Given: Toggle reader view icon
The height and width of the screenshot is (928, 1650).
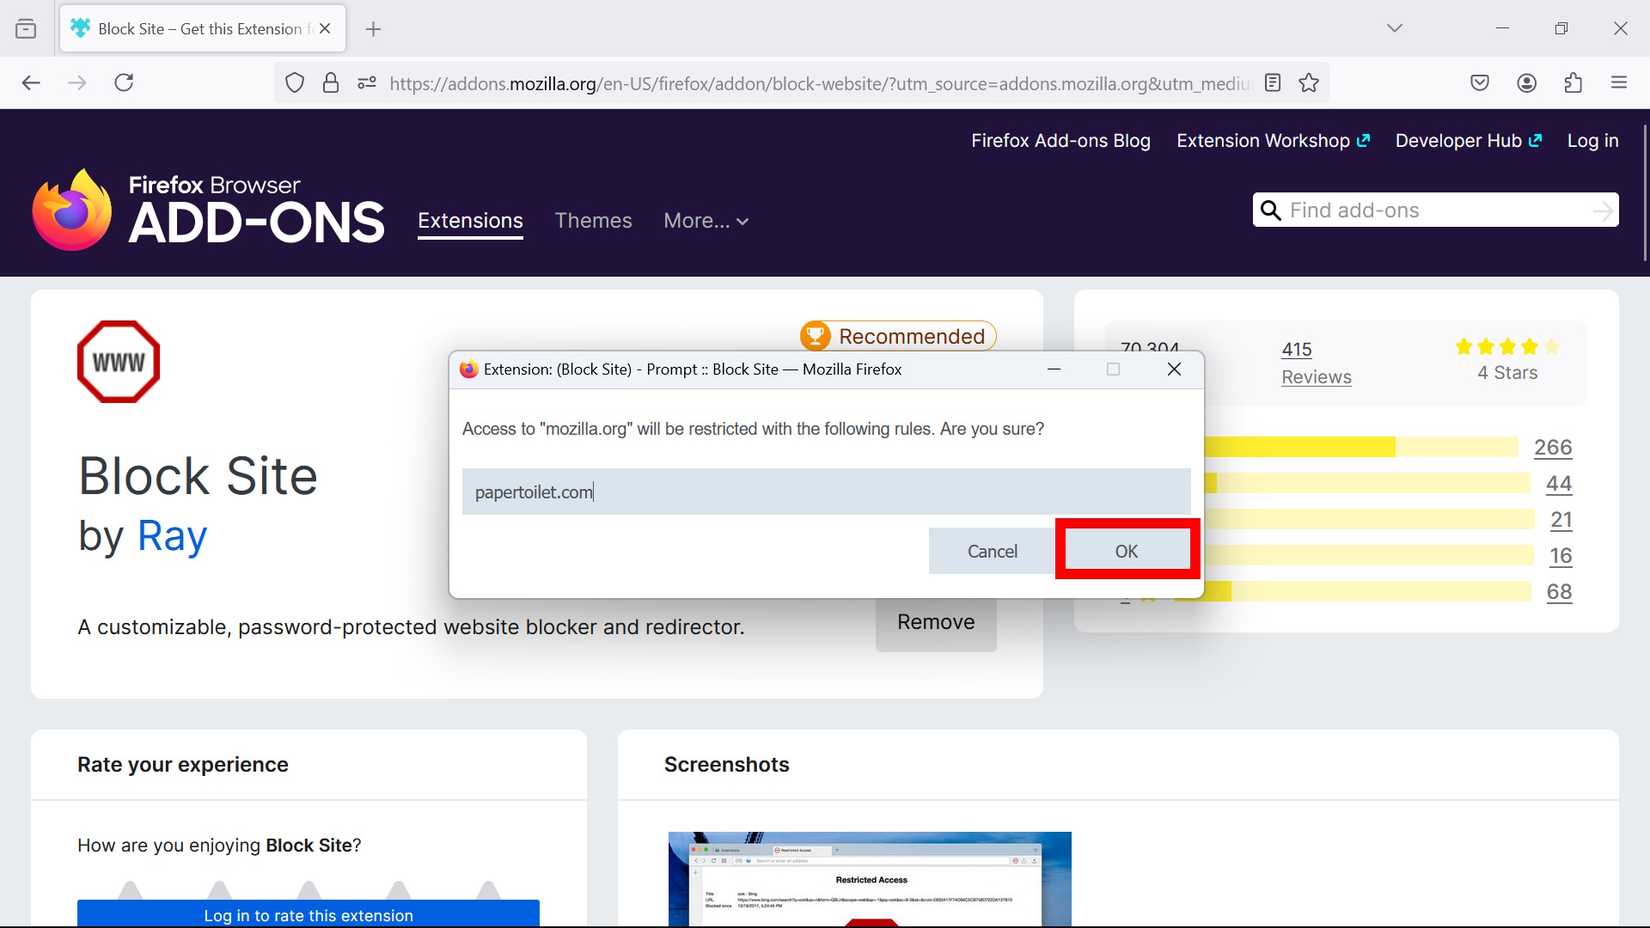Looking at the screenshot, I should (x=1272, y=83).
